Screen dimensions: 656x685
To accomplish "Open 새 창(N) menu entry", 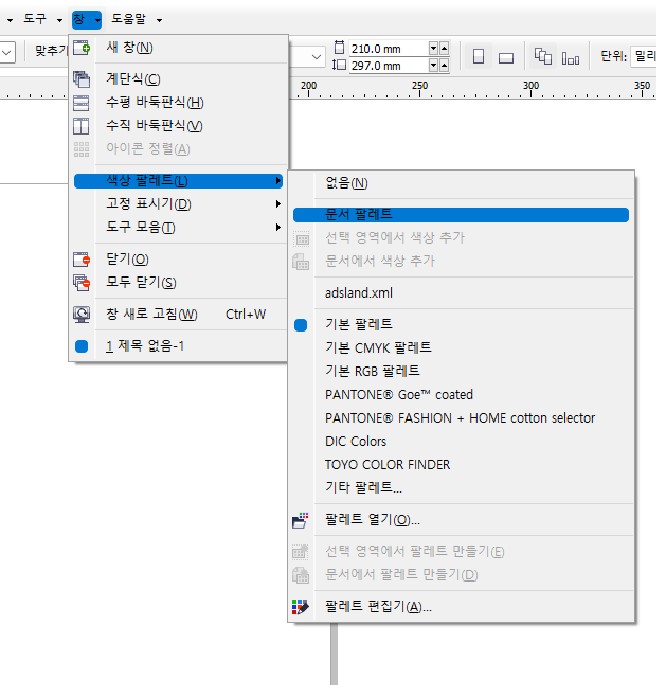I will pyautogui.click(x=178, y=47).
